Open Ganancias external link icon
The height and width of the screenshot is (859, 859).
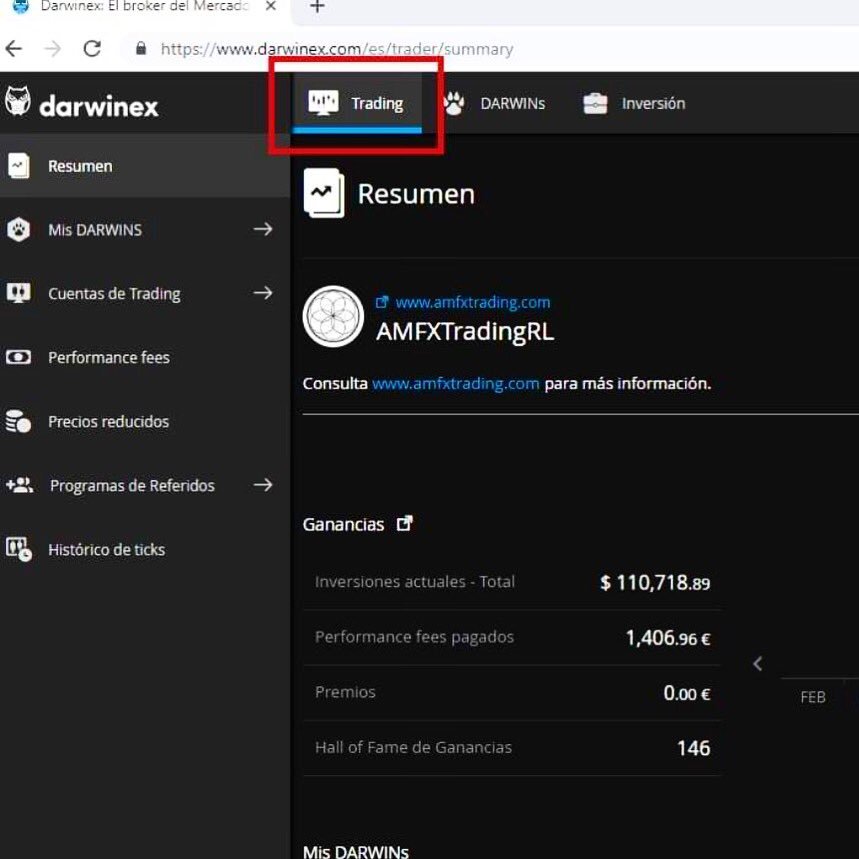[x=404, y=524]
